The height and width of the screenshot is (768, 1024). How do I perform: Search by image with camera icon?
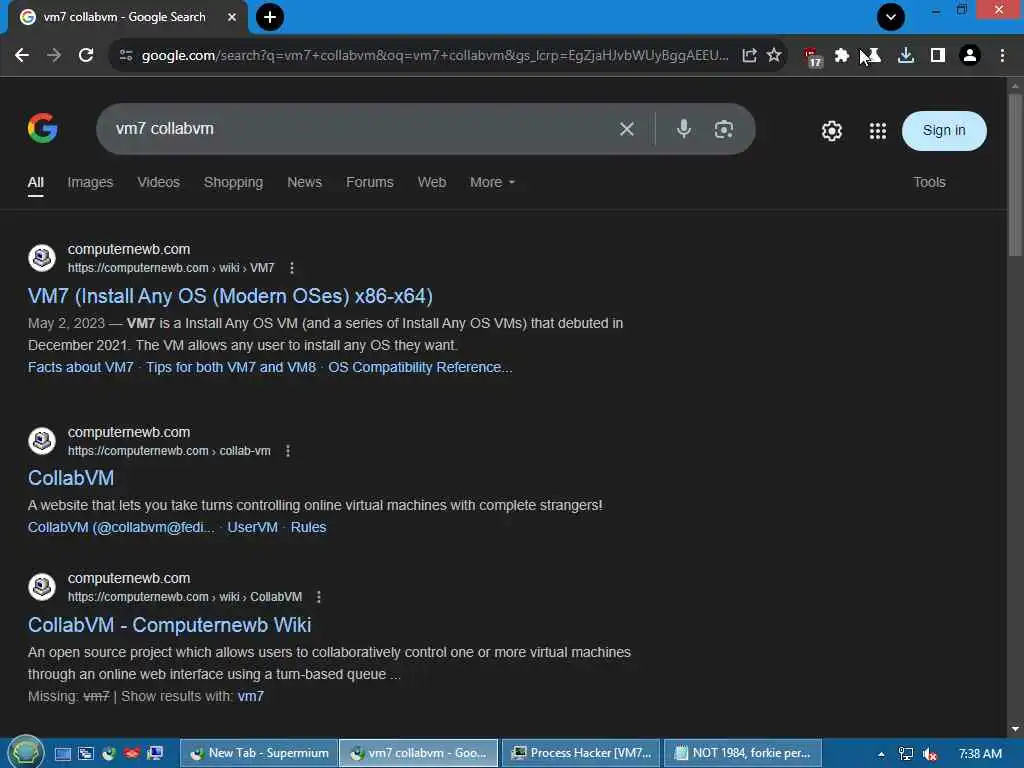[x=724, y=129]
